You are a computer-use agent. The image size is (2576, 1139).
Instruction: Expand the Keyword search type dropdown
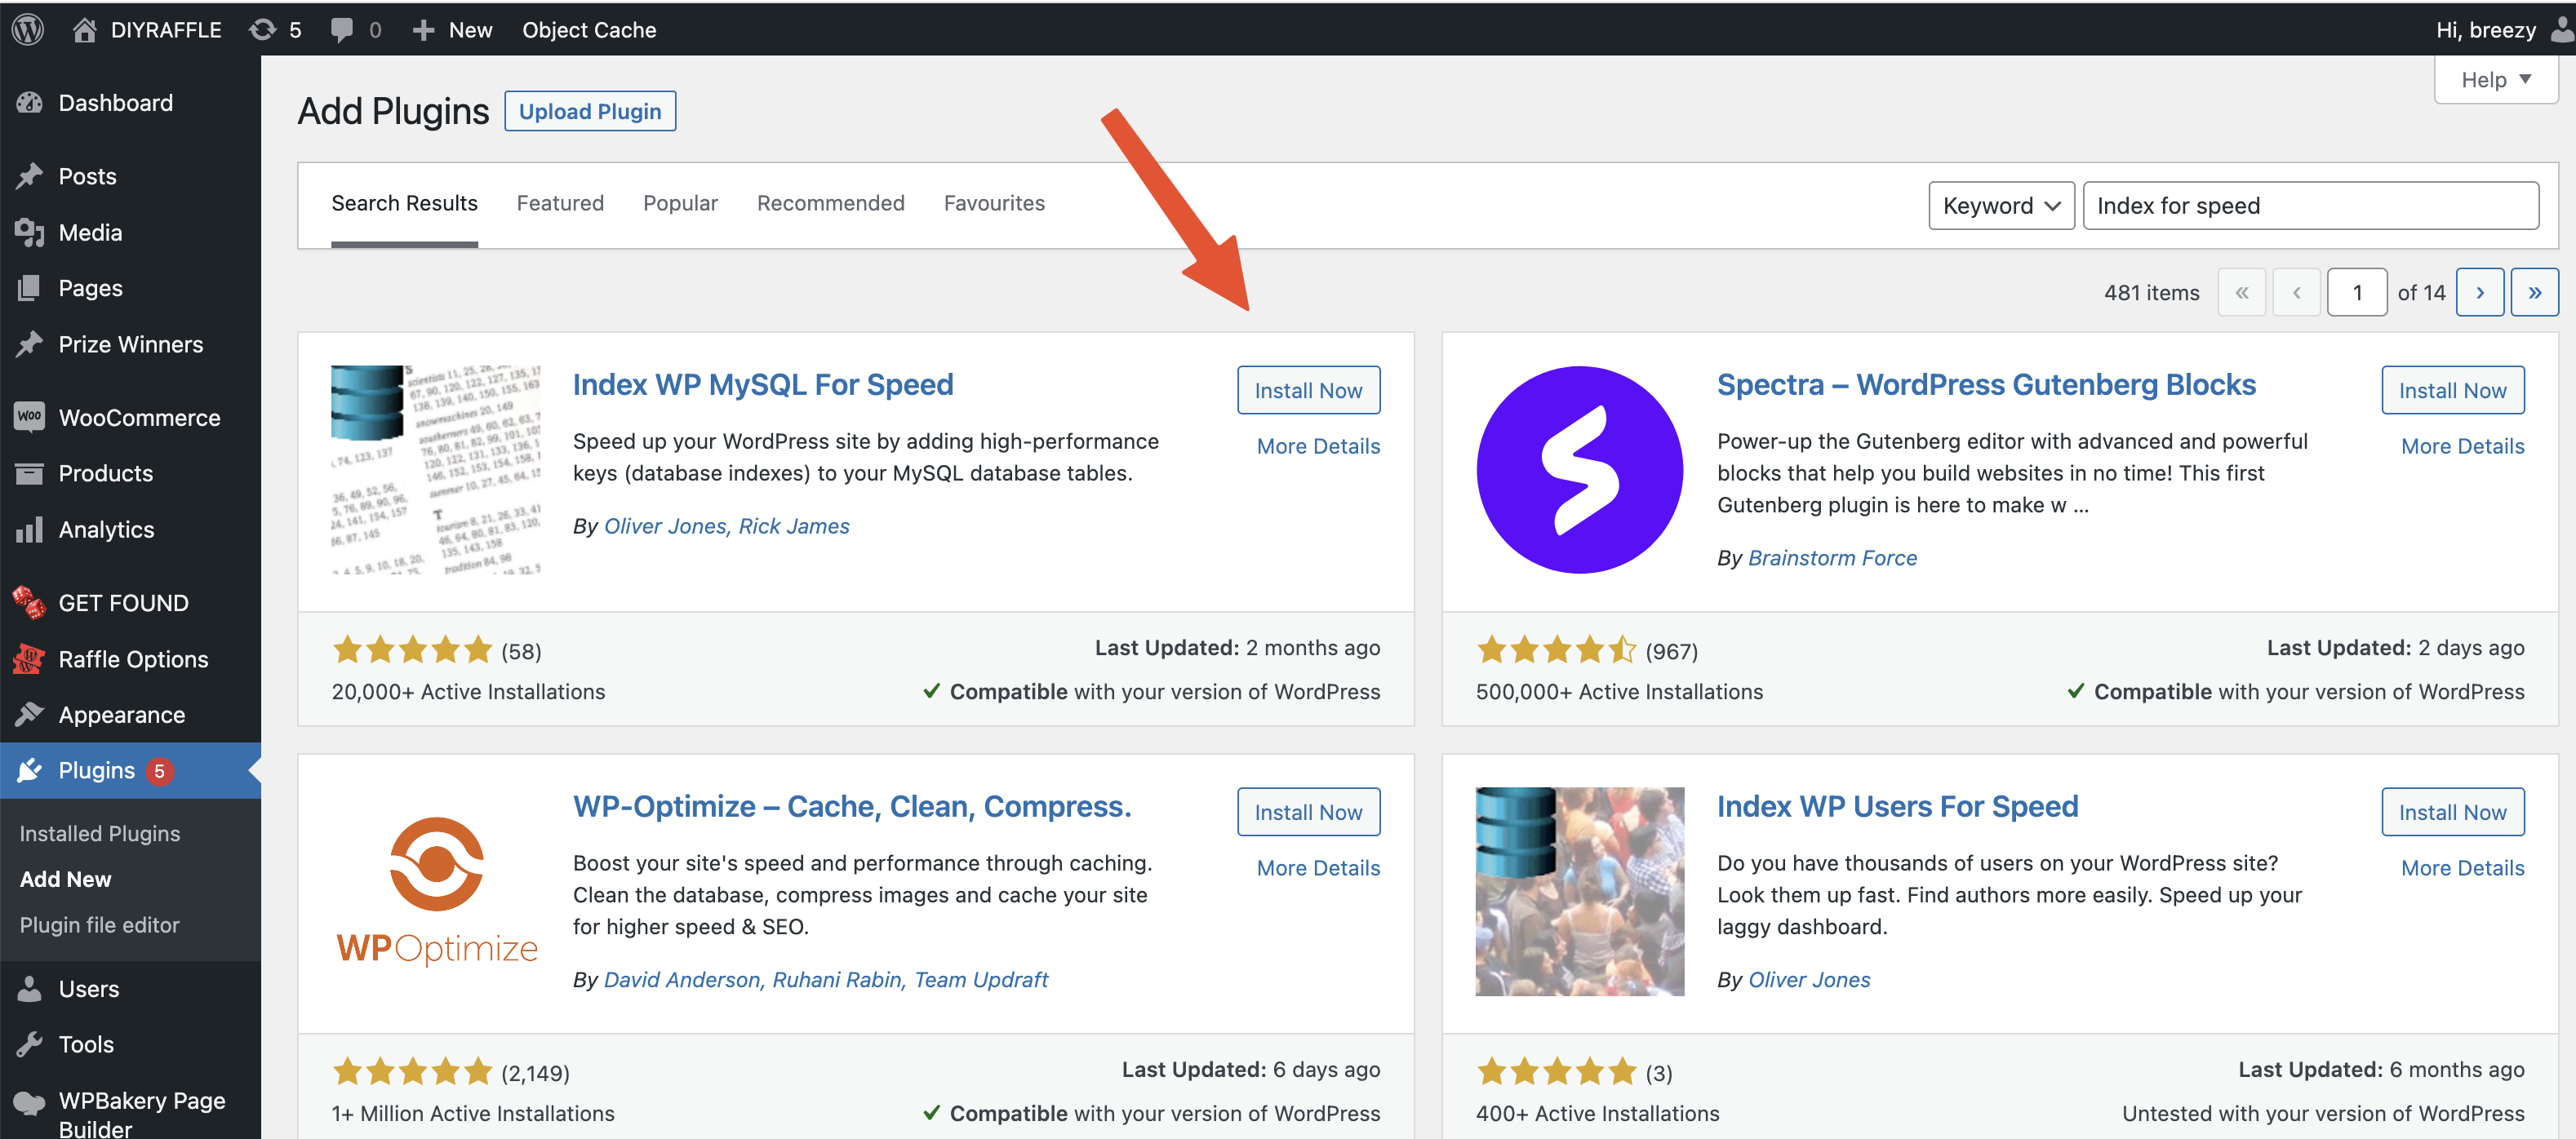[2001, 206]
